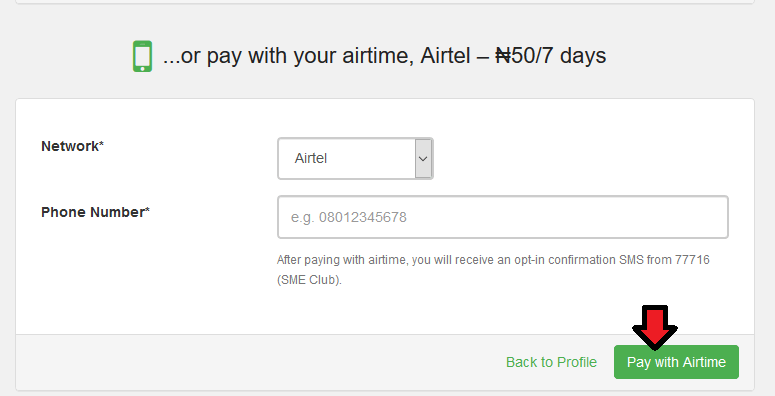The height and width of the screenshot is (396, 775).
Task: Submit with the Pay with Airtime button
Action: coord(676,362)
